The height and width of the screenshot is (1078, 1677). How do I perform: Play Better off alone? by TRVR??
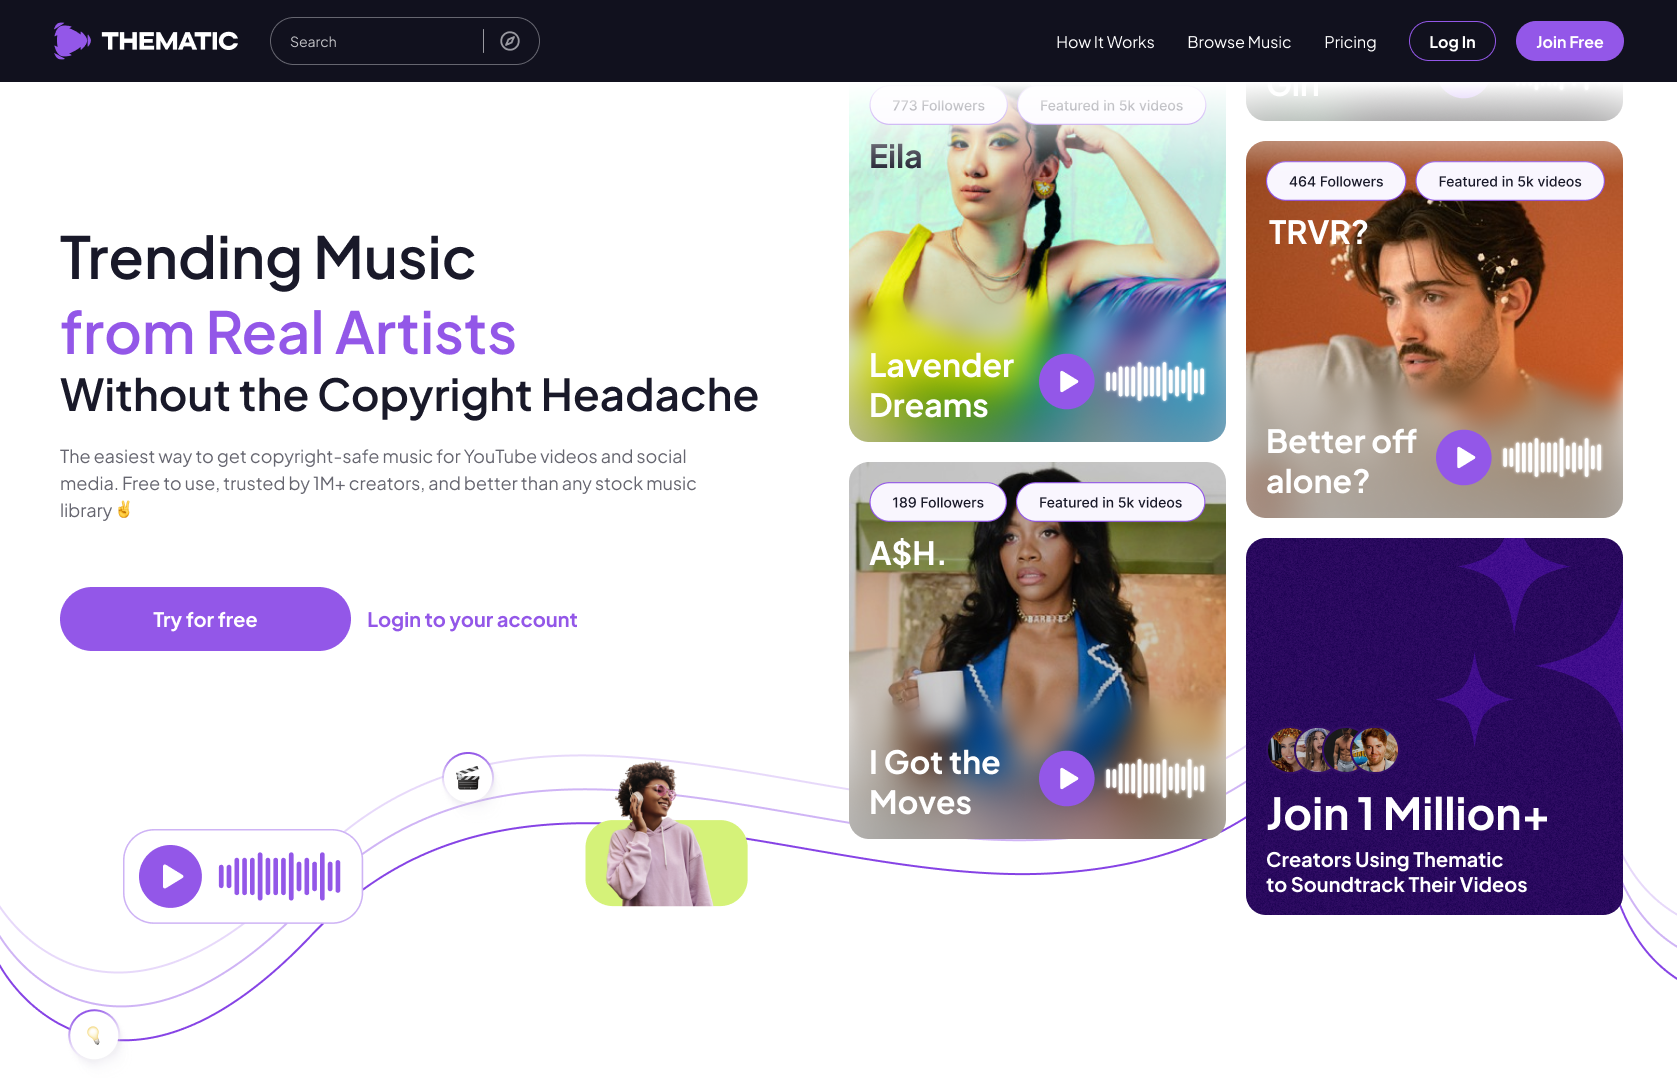click(1463, 458)
